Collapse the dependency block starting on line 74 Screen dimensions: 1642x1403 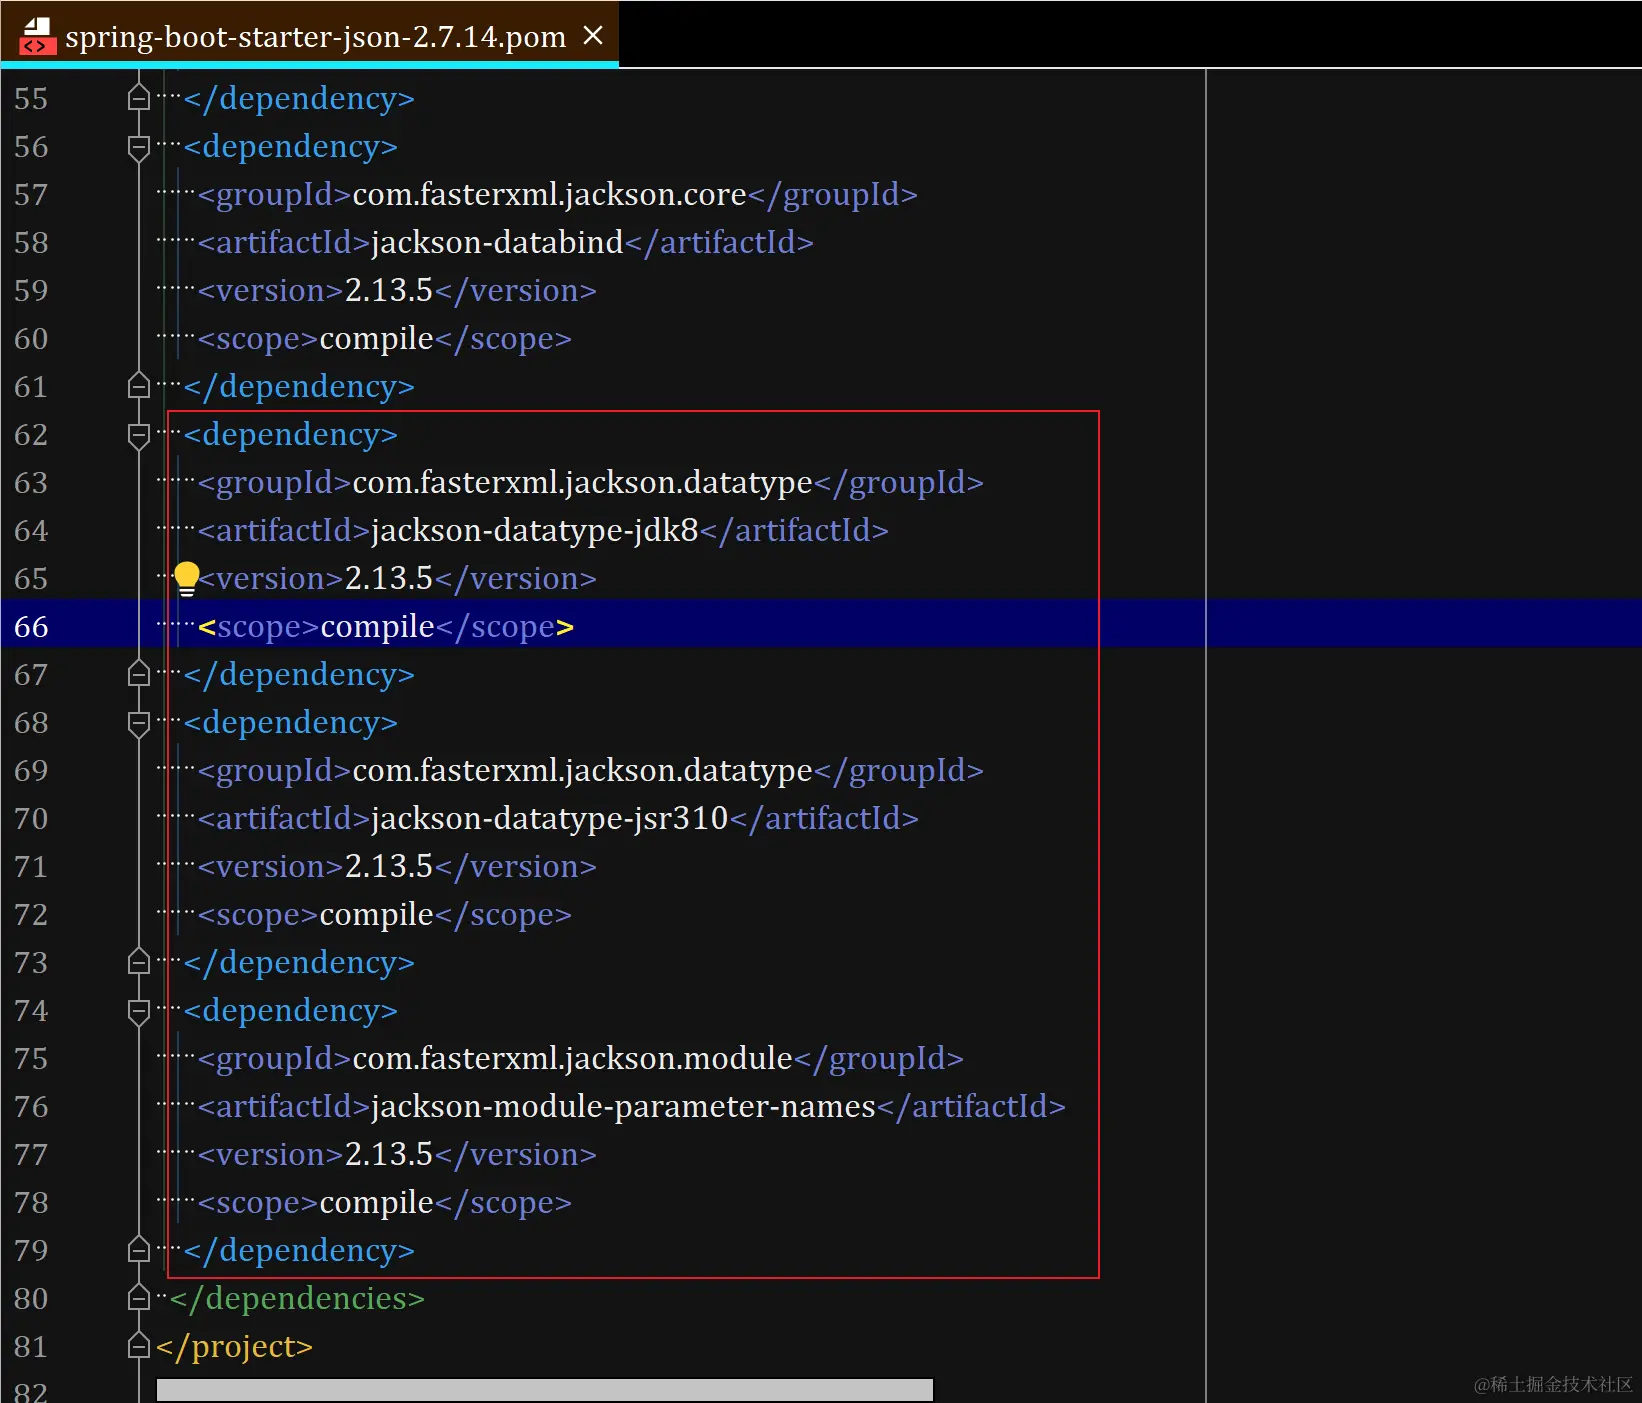coord(139,1011)
